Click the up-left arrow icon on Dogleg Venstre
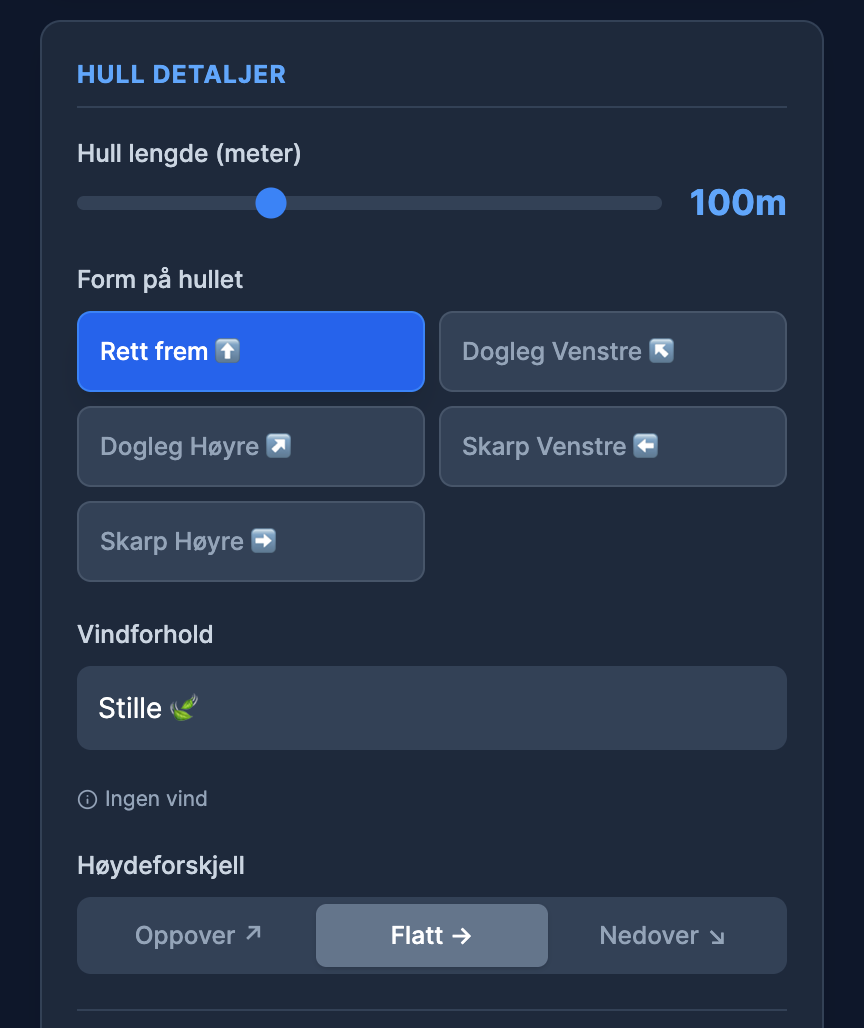Screen dimensions: 864x1028 662,351
